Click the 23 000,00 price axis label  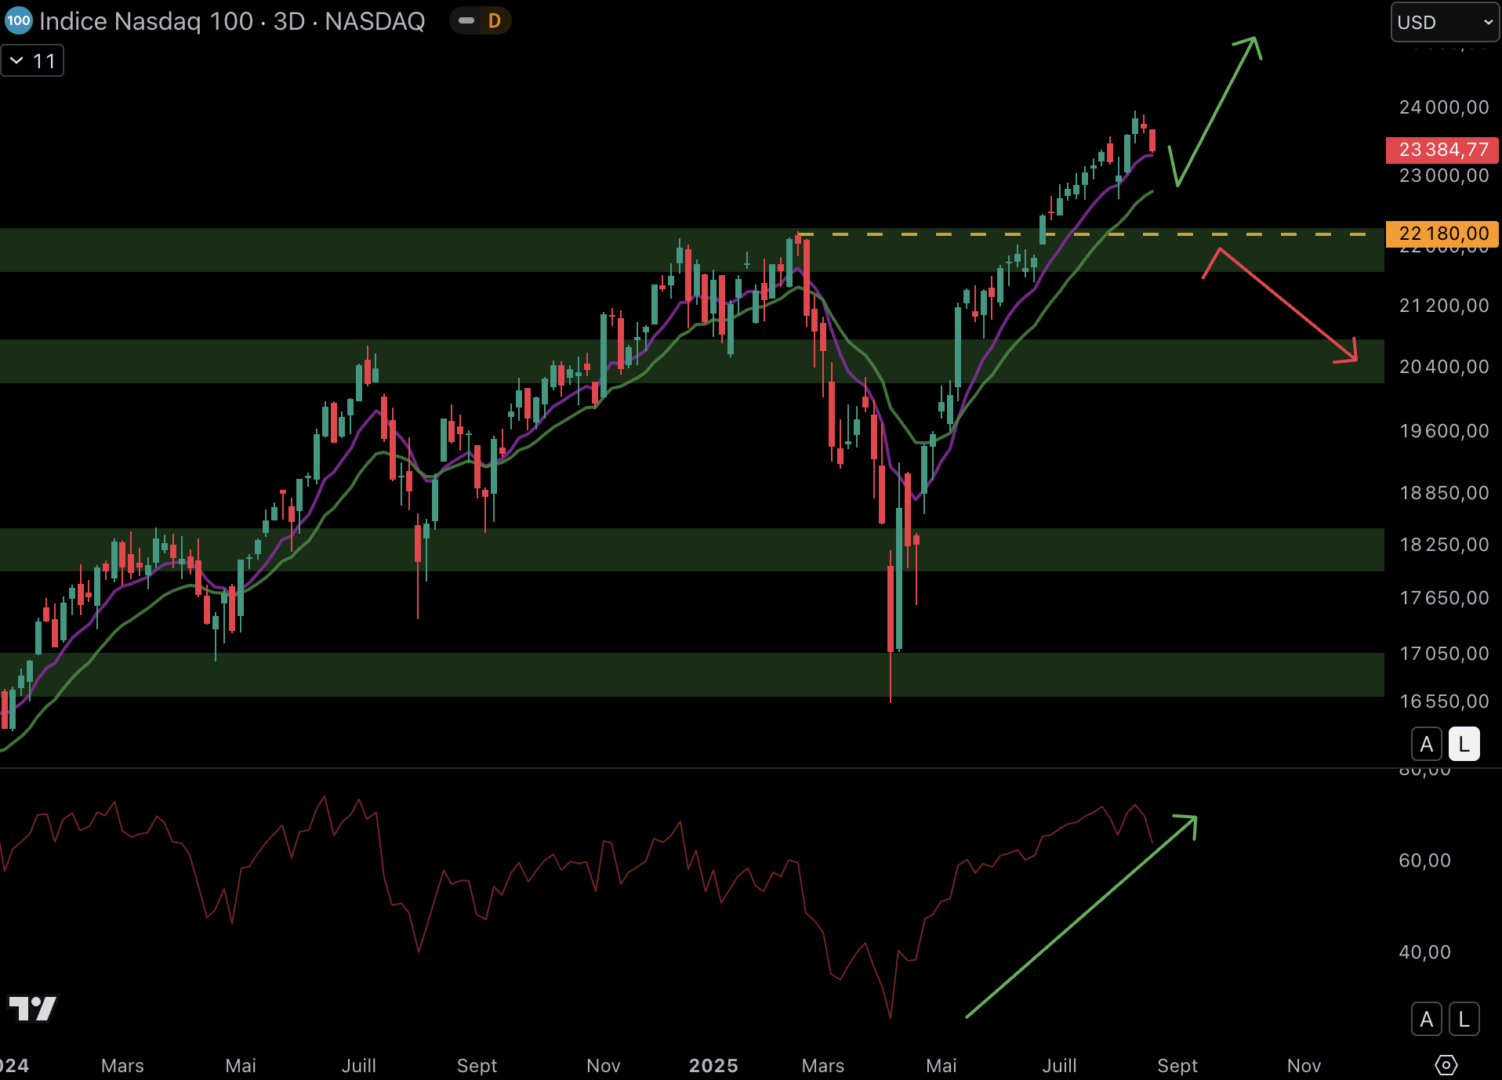[1444, 176]
